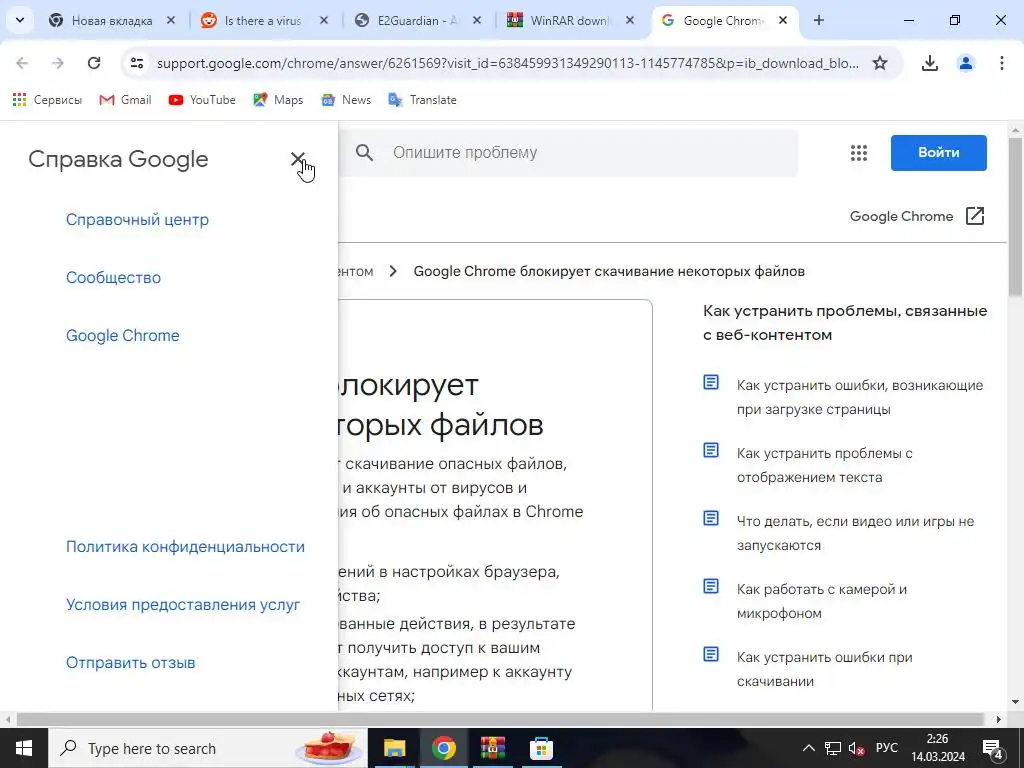Open article about видео или игры не запускаются
The image size is (1024, 768).
[x=855, y=533]
